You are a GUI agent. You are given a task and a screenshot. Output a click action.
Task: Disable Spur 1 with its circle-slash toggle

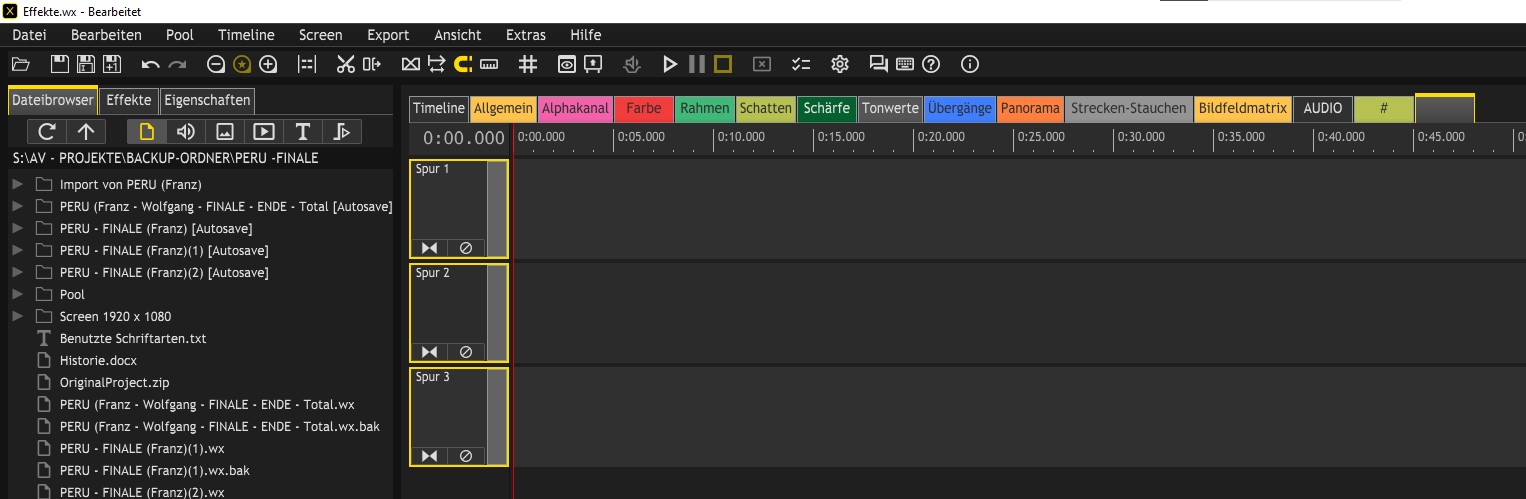465,247
